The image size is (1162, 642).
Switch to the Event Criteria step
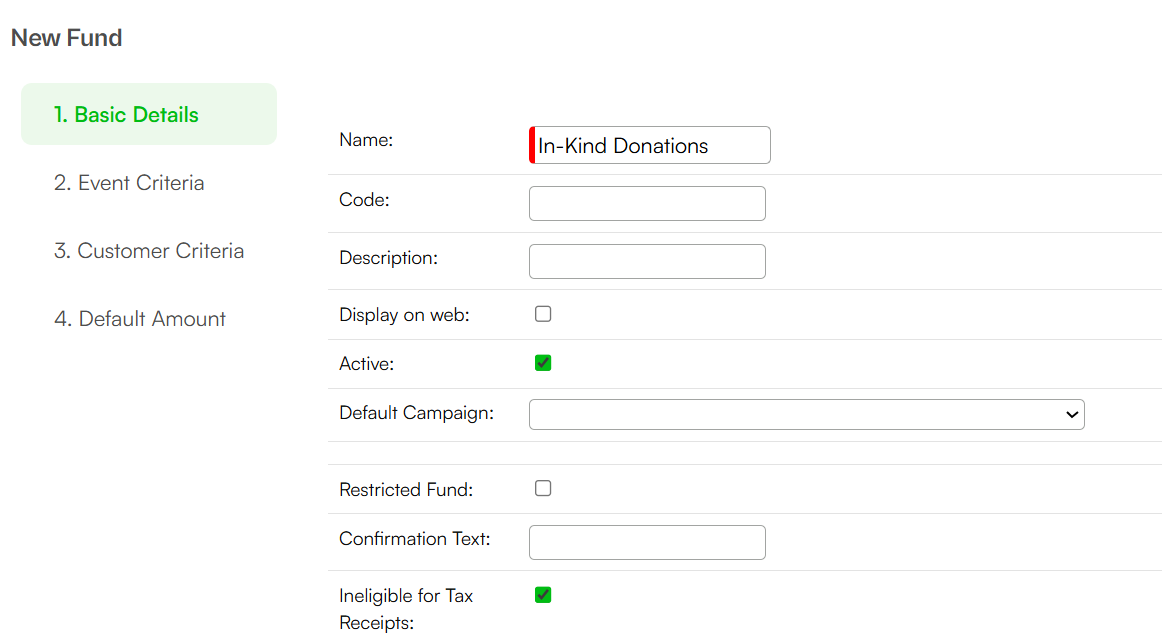click(x=129, y=182)
